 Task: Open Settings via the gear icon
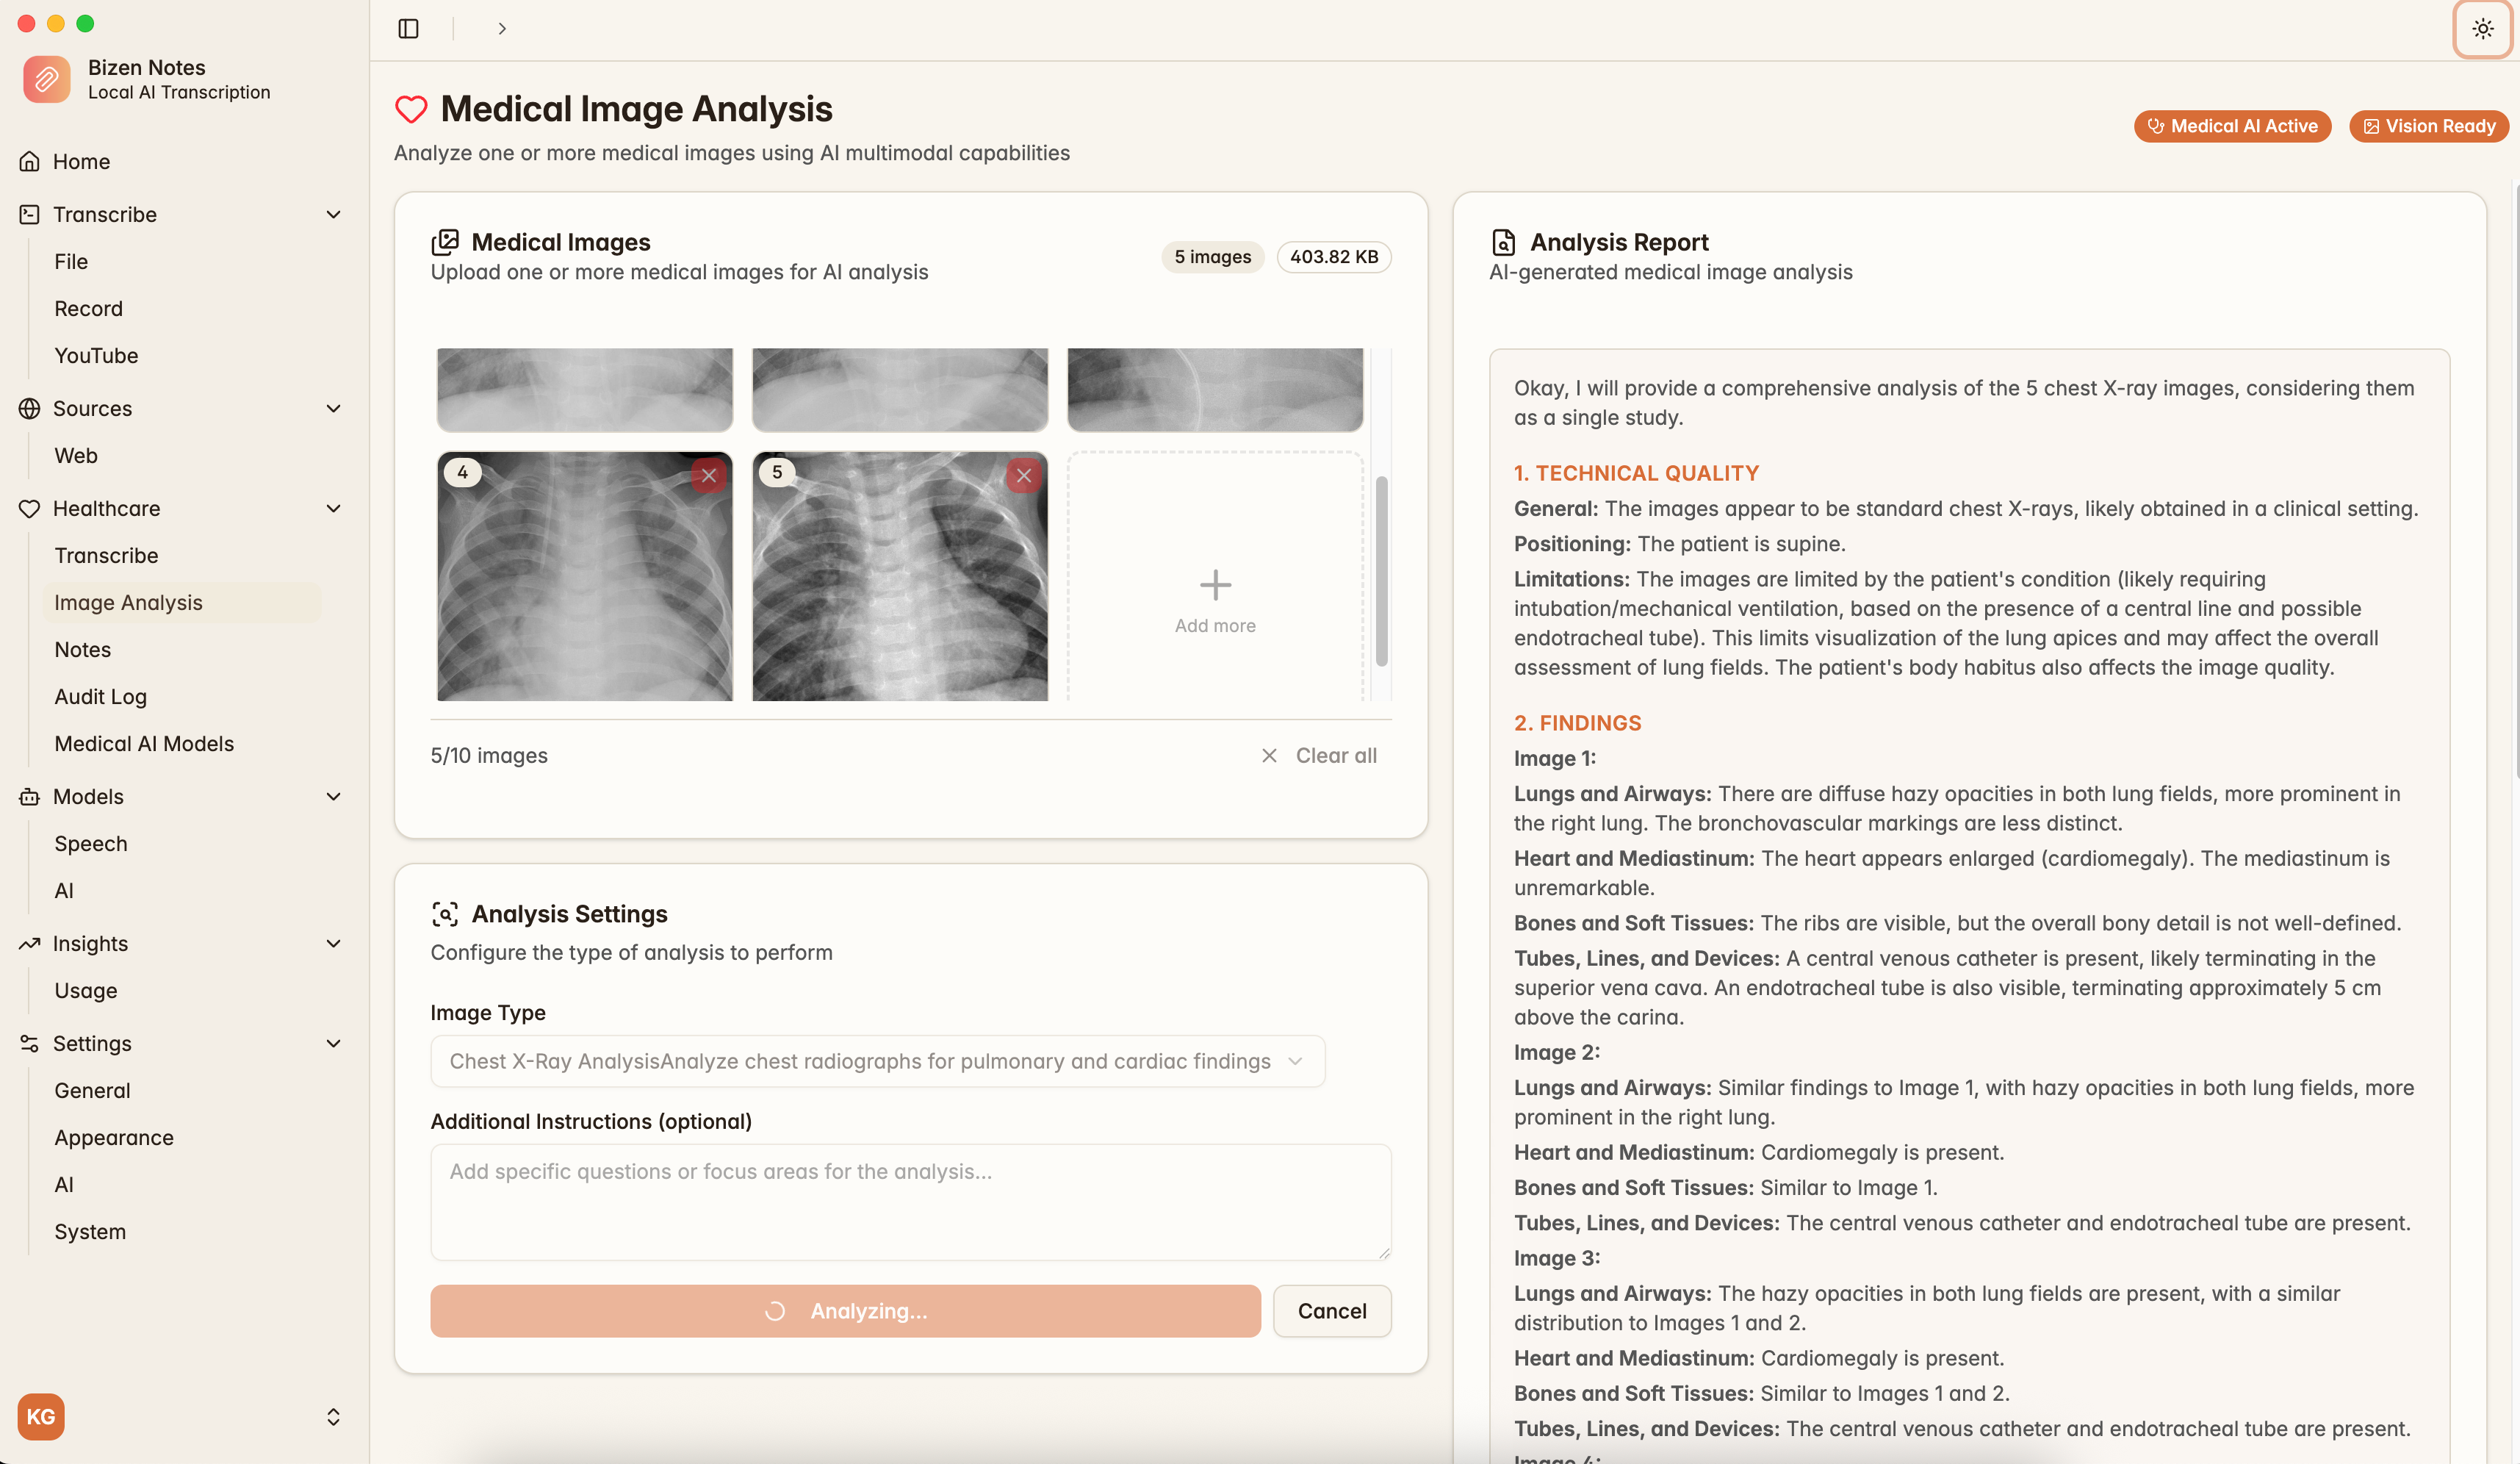[x=29, y=1043]
